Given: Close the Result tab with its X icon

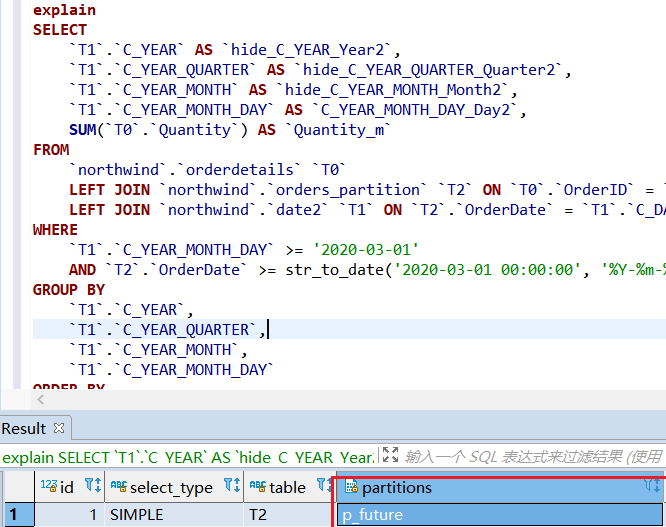Looking at the screenshot, I should (x=59, y=428).
